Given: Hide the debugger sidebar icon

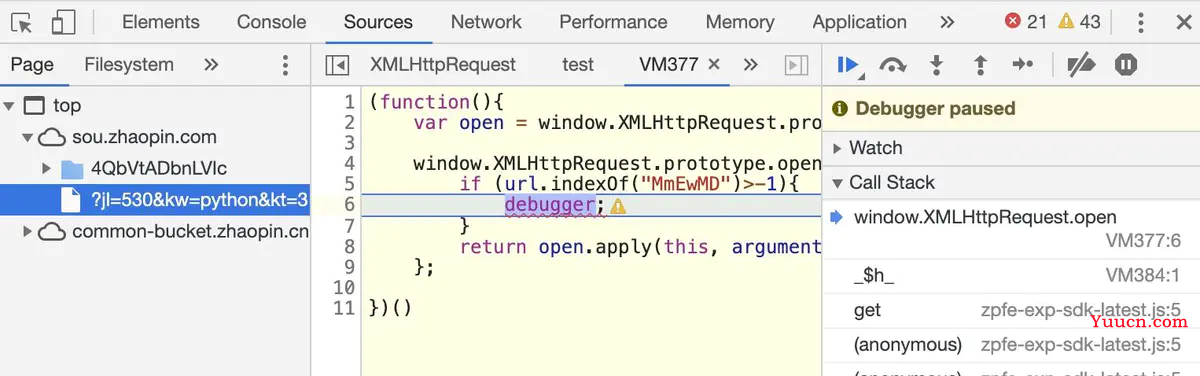Looking at the screenshot, I should pyautogui.click(x=796, y=65).
